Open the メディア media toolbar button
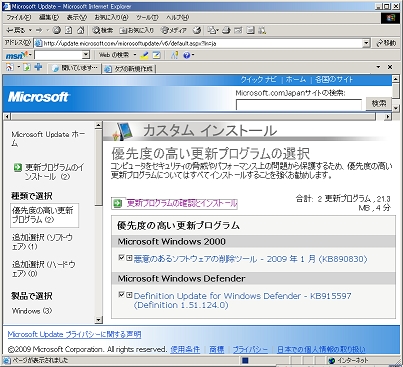403x367 pixels. 174,30
